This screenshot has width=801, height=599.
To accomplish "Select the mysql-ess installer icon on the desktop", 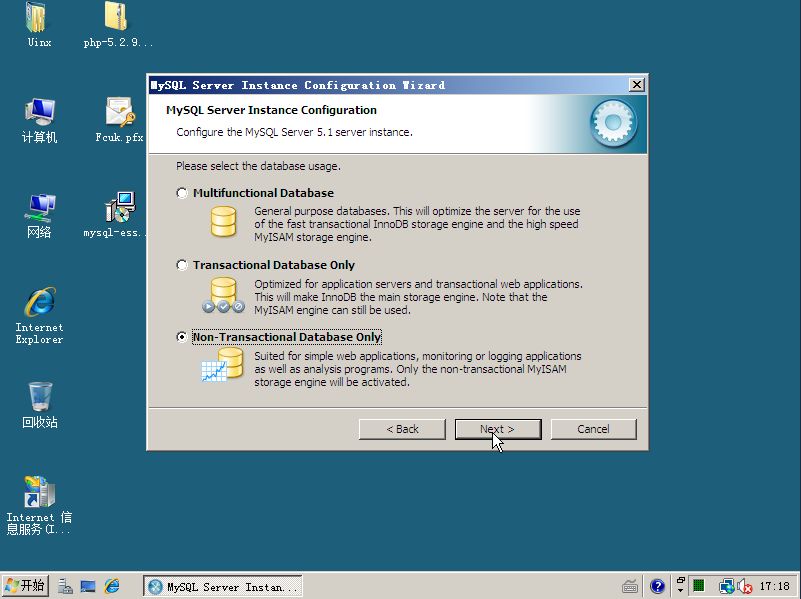I will point(115,215).
